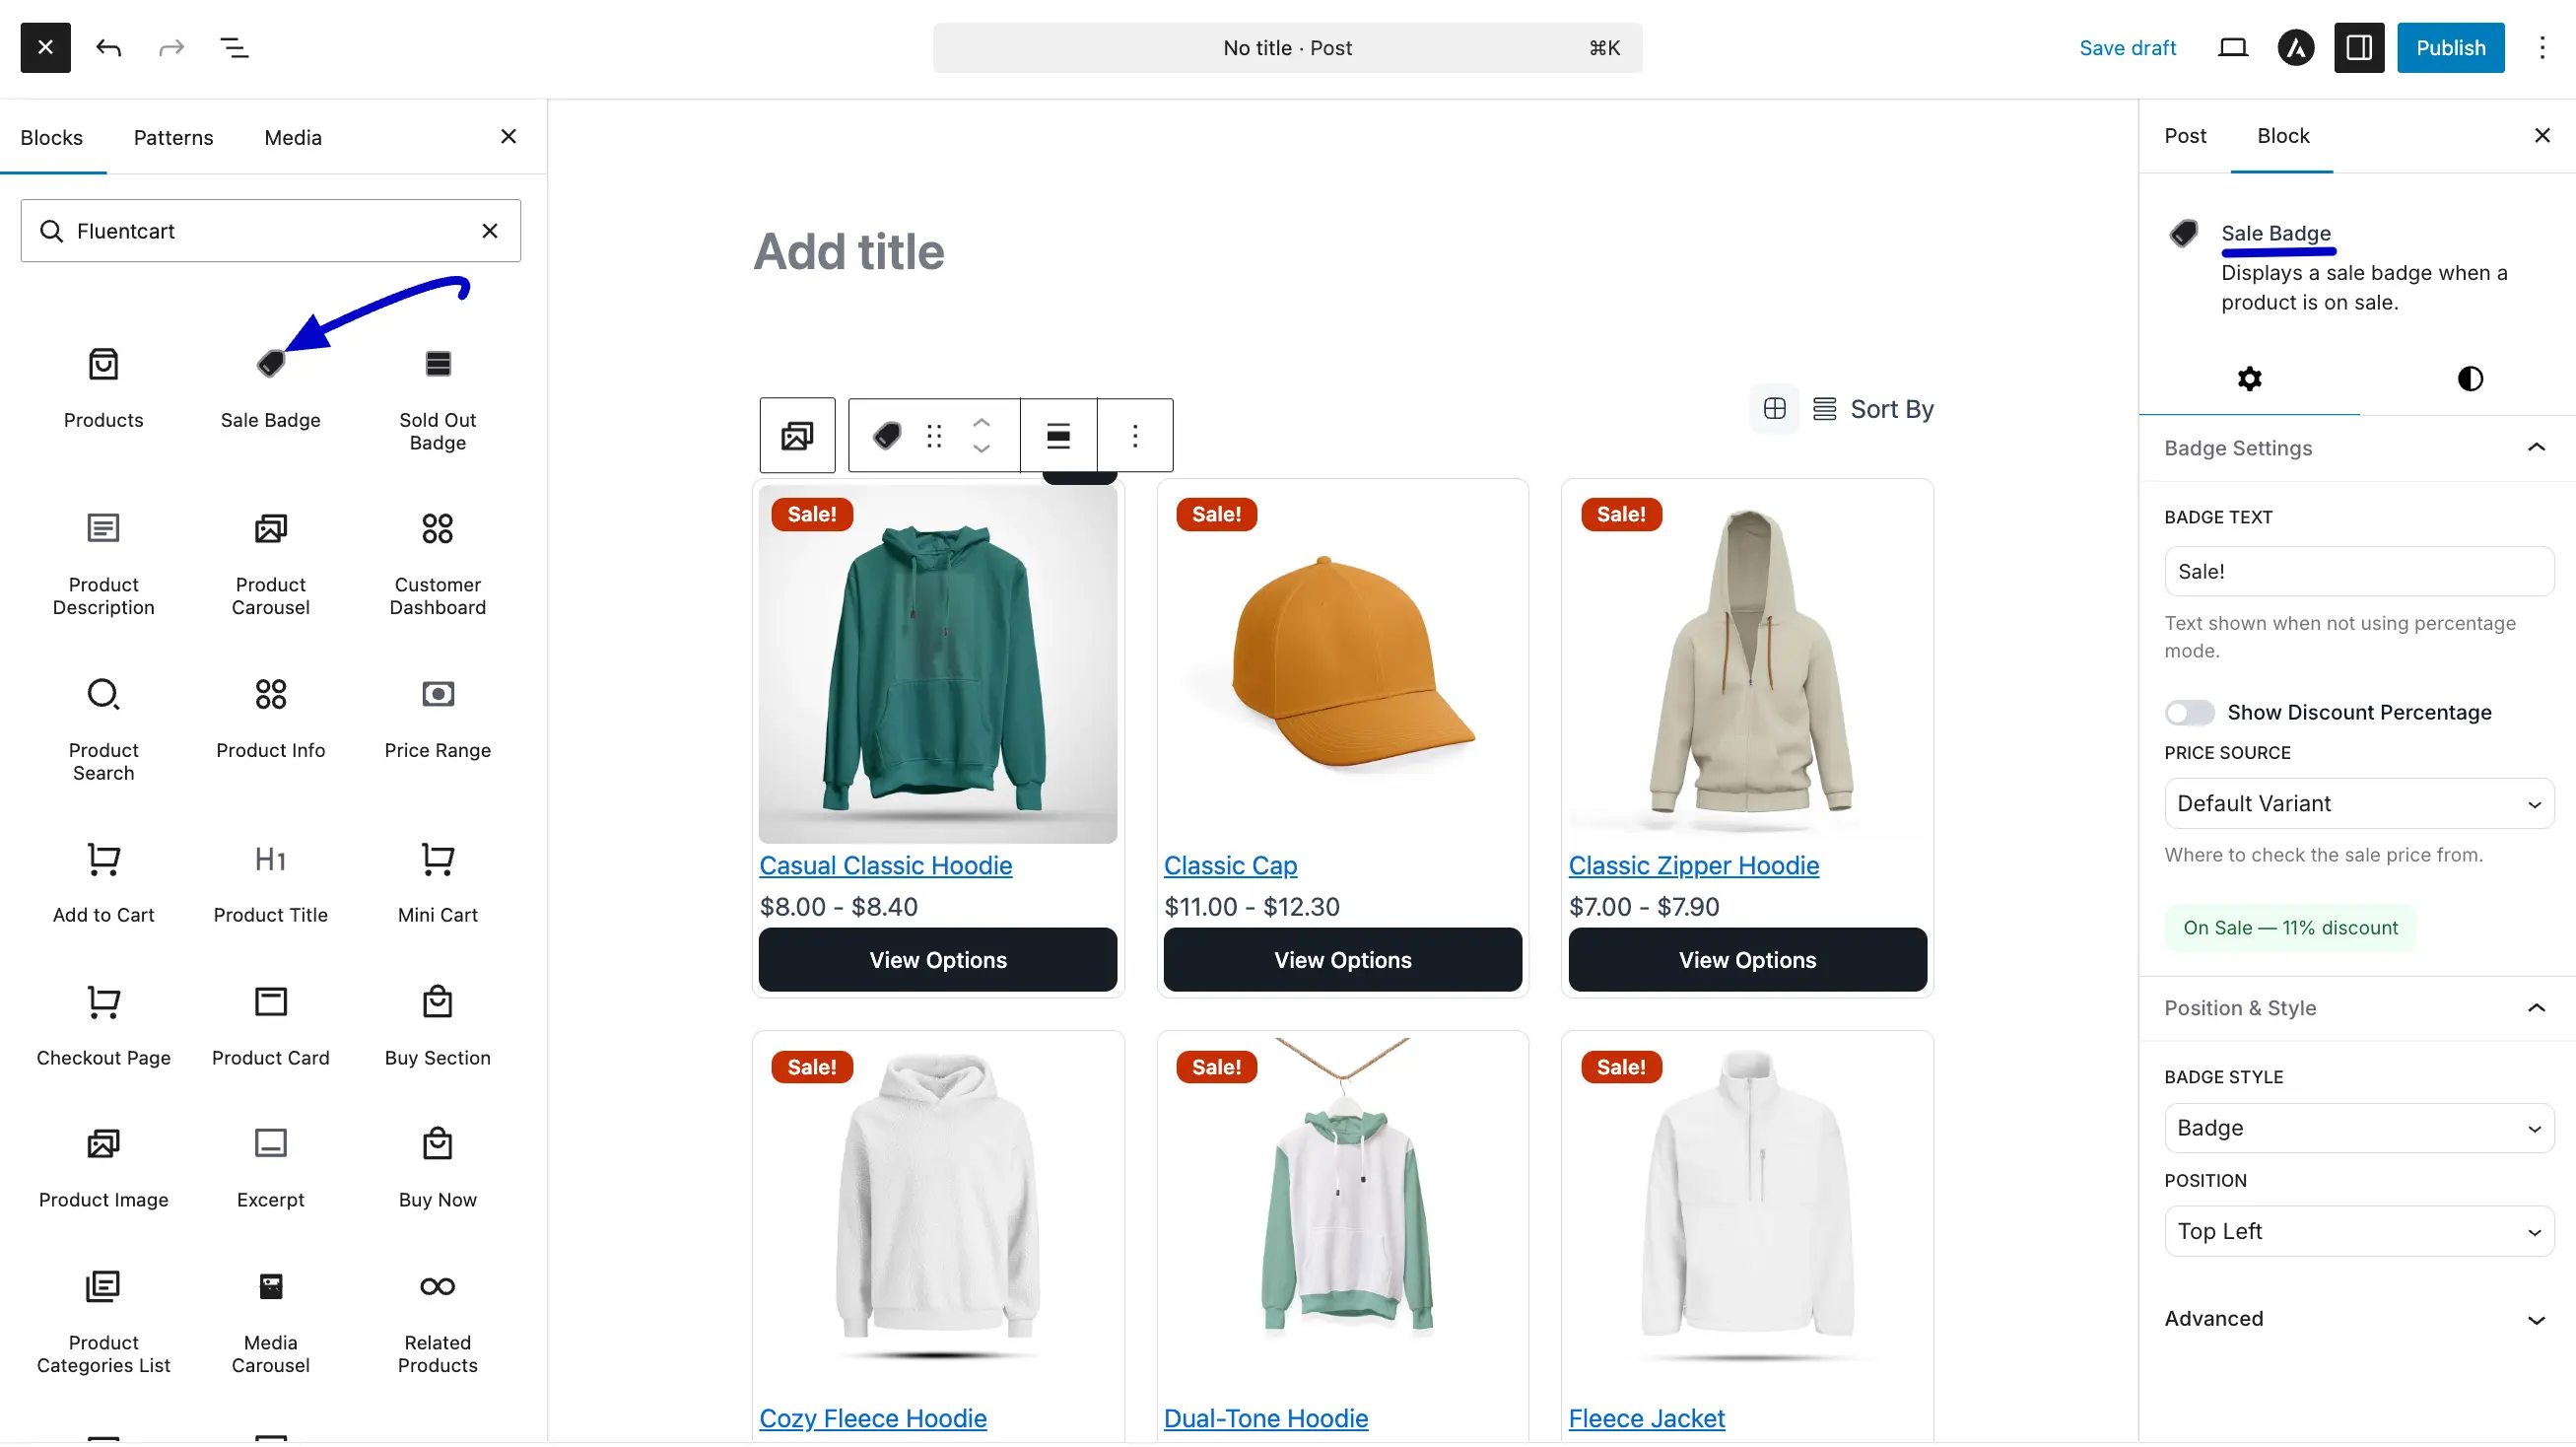The width and height of the screenshot is (2576, 1447).
Task: Open the Document Overview list icon
Action: coord(236,47)
